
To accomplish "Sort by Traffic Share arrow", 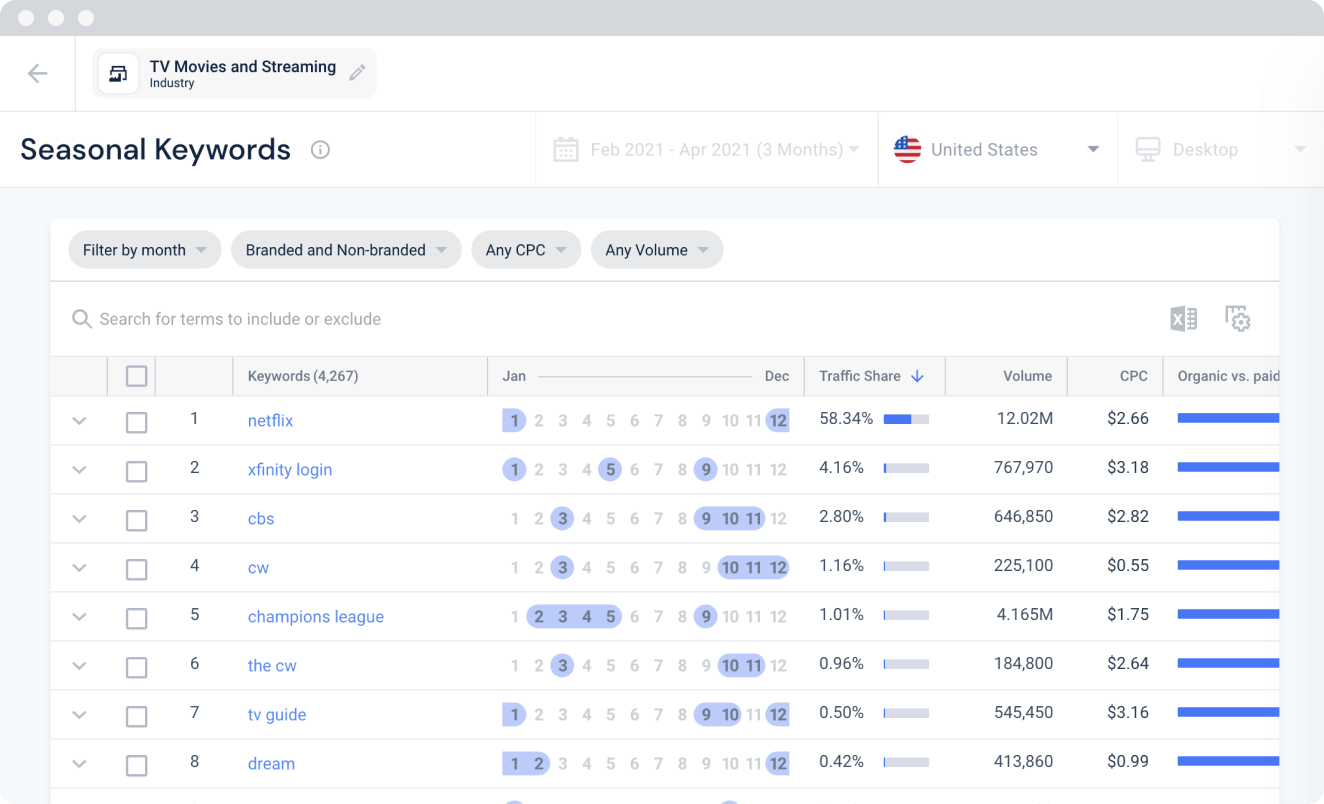I will tap(917, 376).
